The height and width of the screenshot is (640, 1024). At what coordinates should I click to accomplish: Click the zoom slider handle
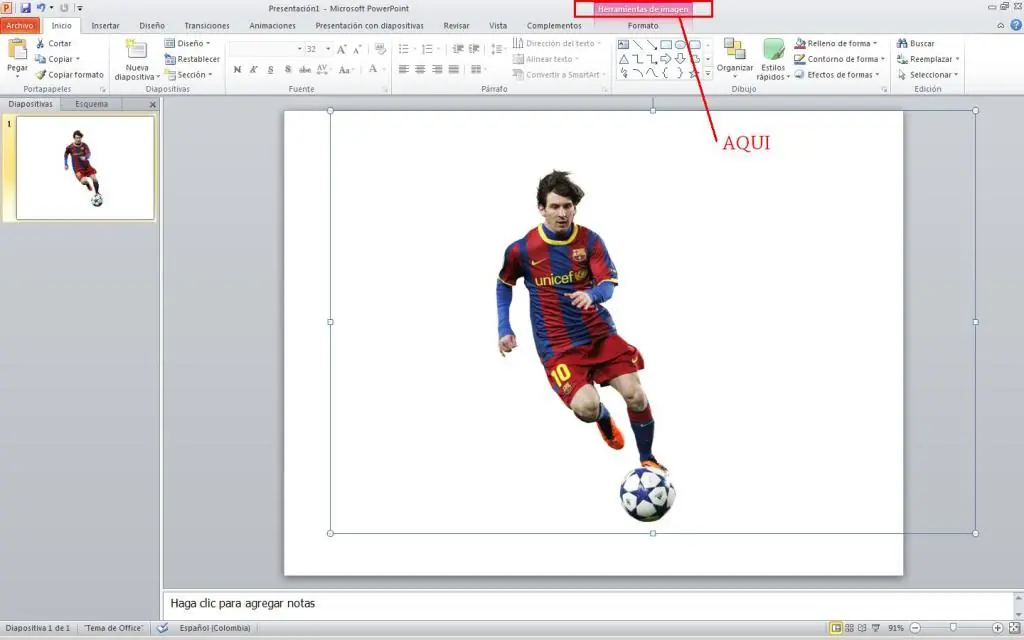[x=953, y=628]
